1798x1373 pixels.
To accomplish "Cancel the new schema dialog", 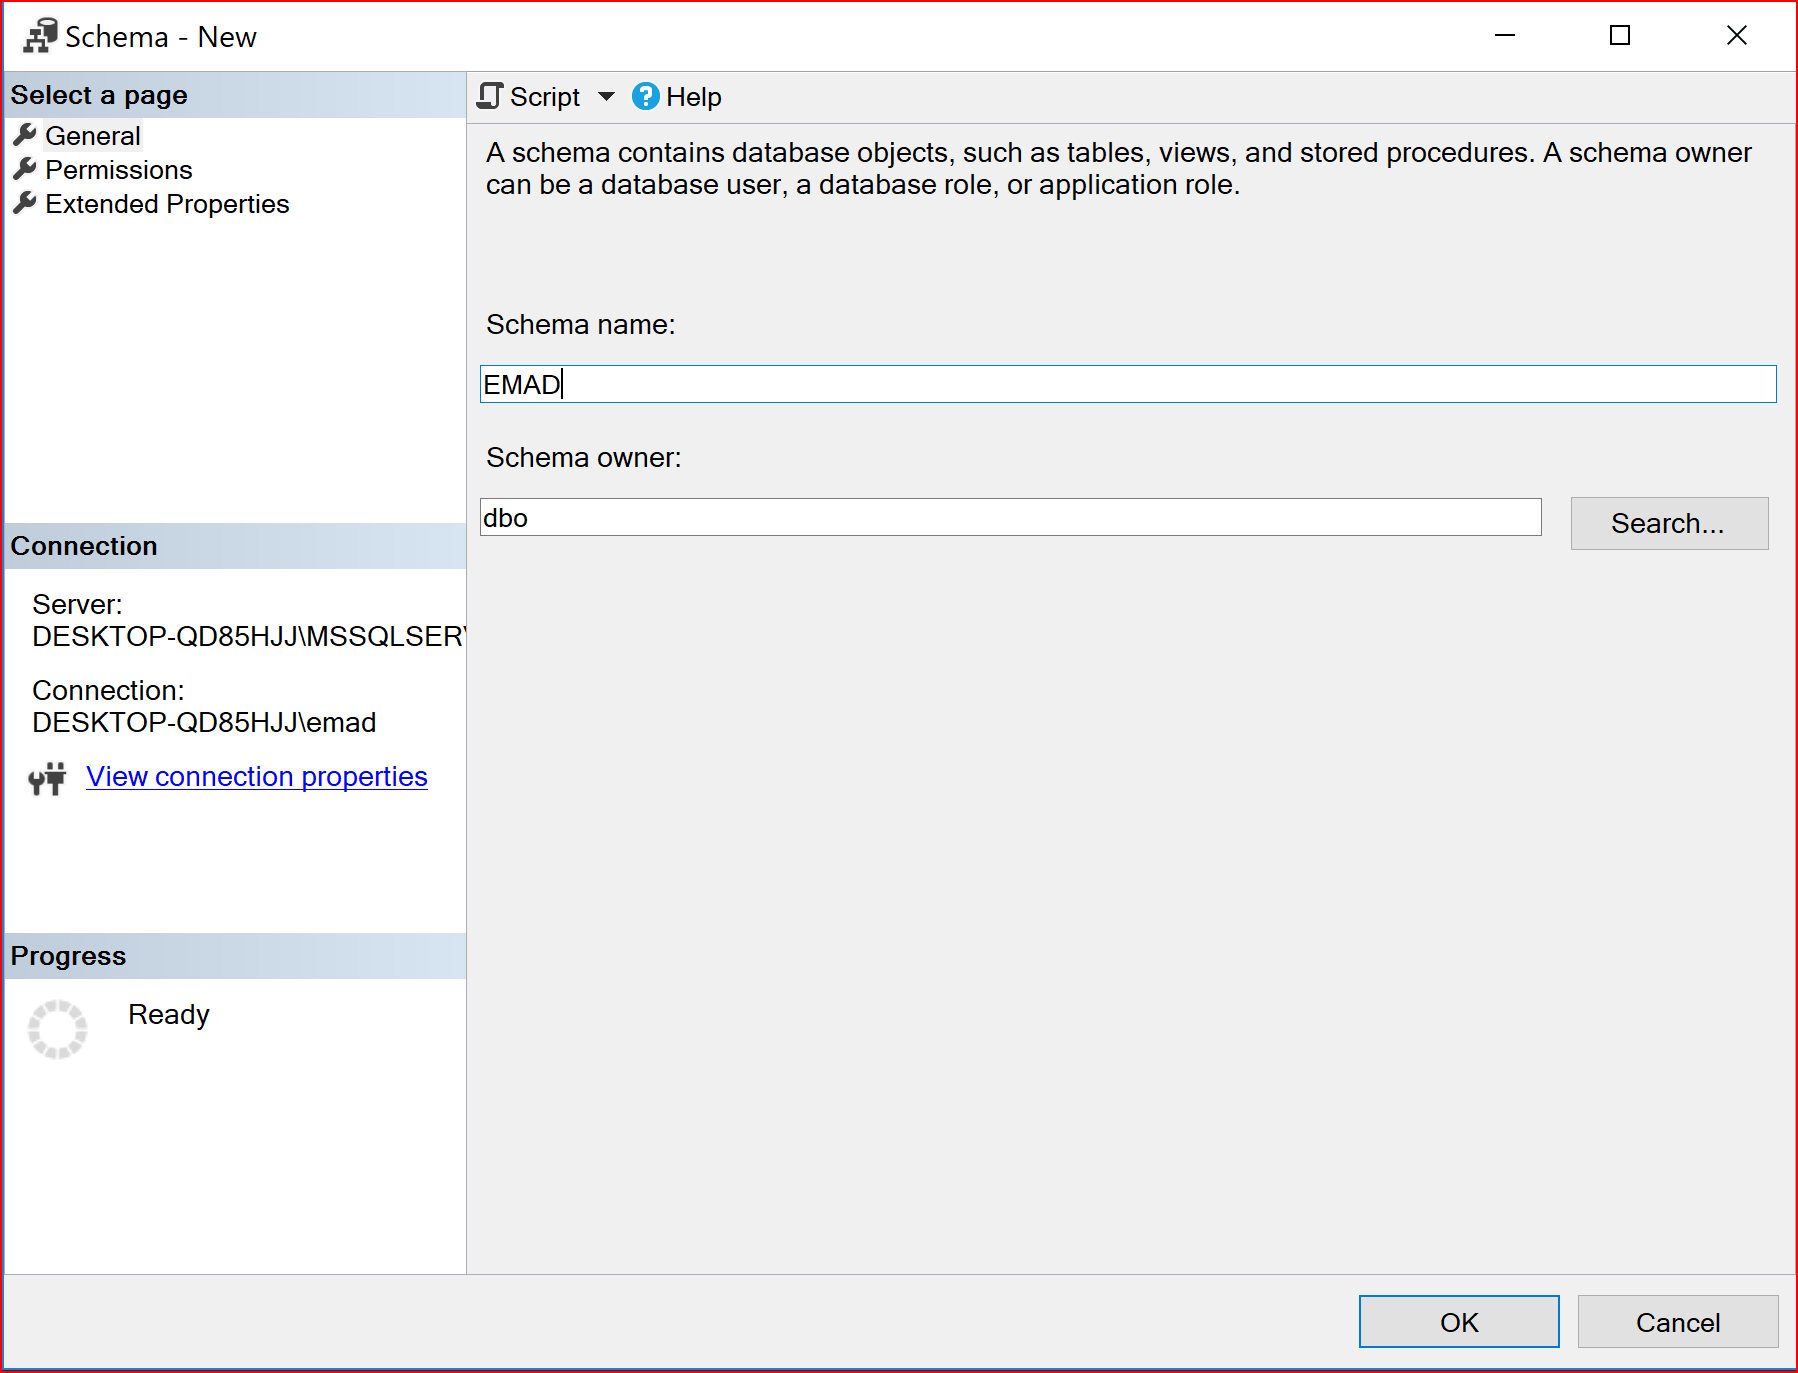I will 1677,1321.
